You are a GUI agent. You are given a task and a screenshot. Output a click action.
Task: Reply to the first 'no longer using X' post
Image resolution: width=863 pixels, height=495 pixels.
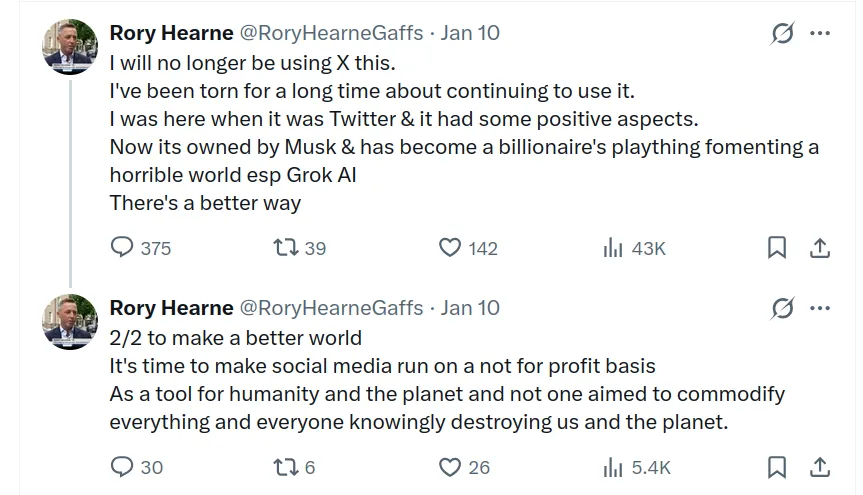point(122,247)
